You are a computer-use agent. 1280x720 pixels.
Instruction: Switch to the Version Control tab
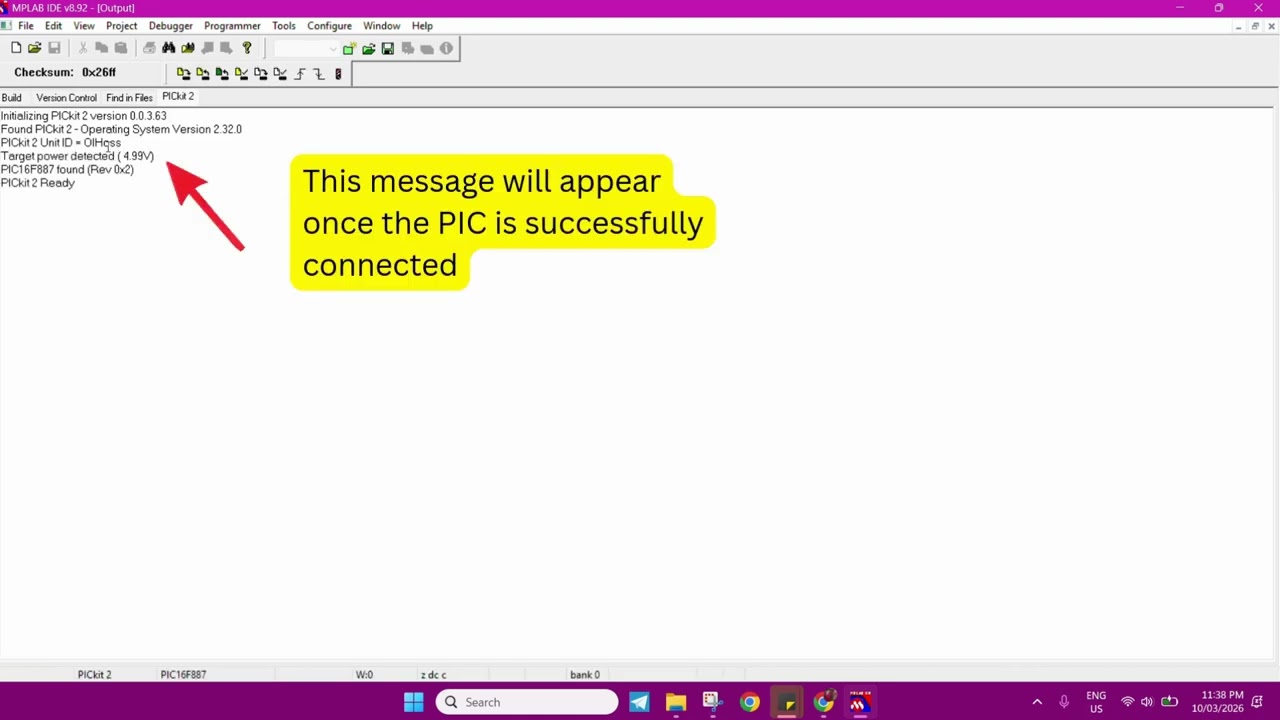point(67,98)
